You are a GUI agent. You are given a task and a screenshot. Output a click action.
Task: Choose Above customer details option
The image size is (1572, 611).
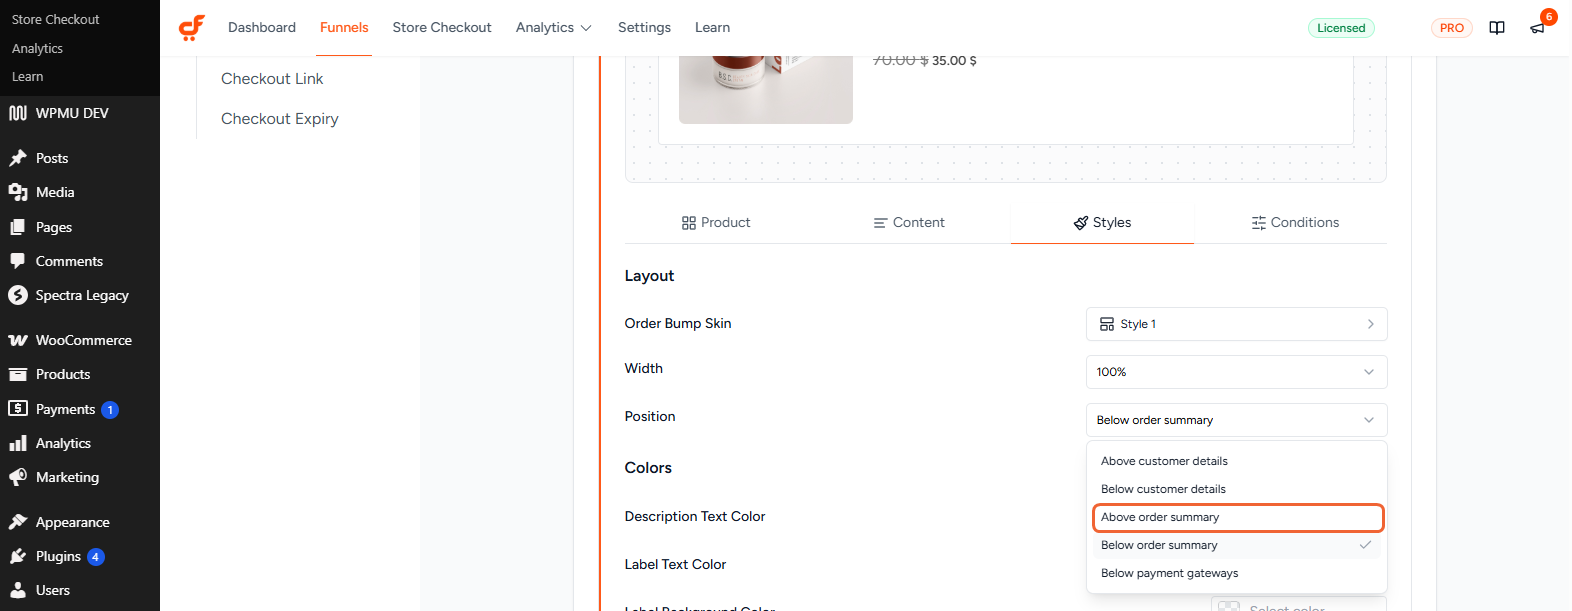1237,461
